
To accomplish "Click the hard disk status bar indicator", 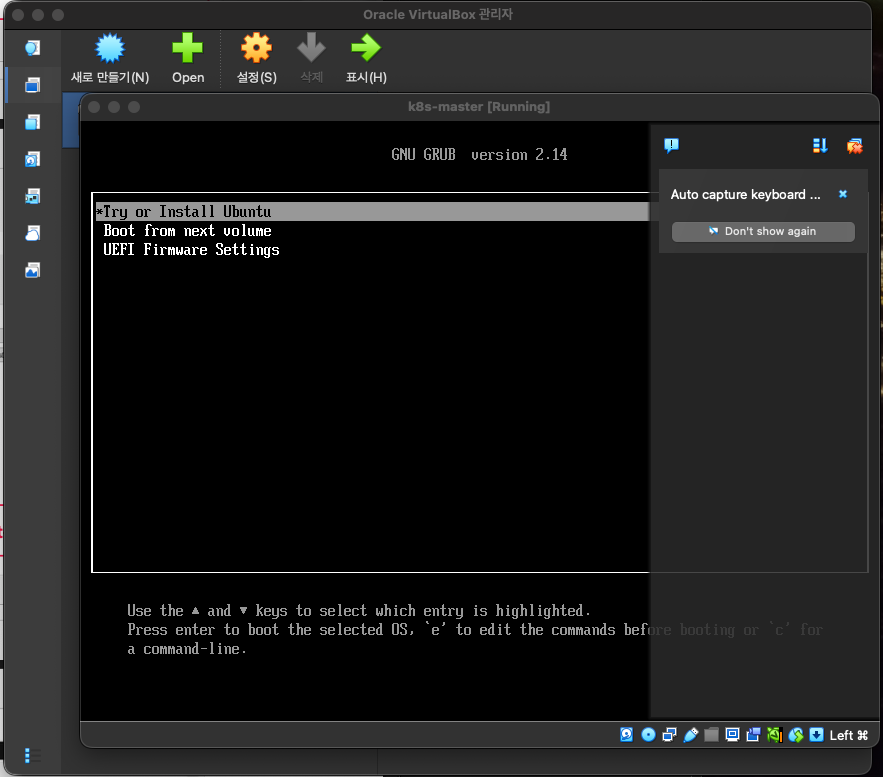I will click(x=627, y=735).
